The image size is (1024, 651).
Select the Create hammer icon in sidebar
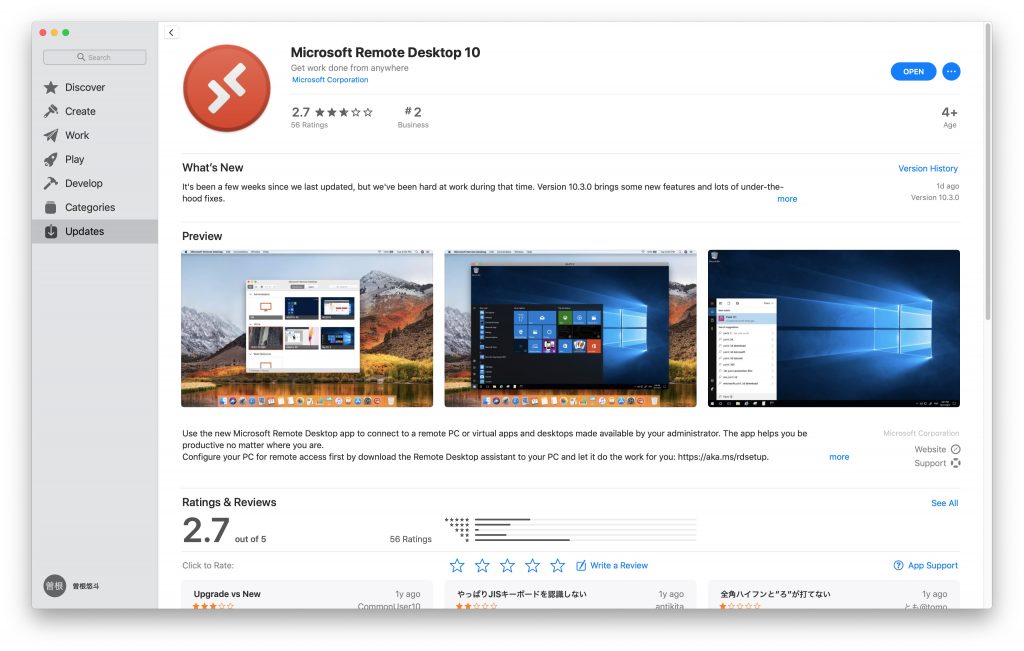[x=51, y=112]
